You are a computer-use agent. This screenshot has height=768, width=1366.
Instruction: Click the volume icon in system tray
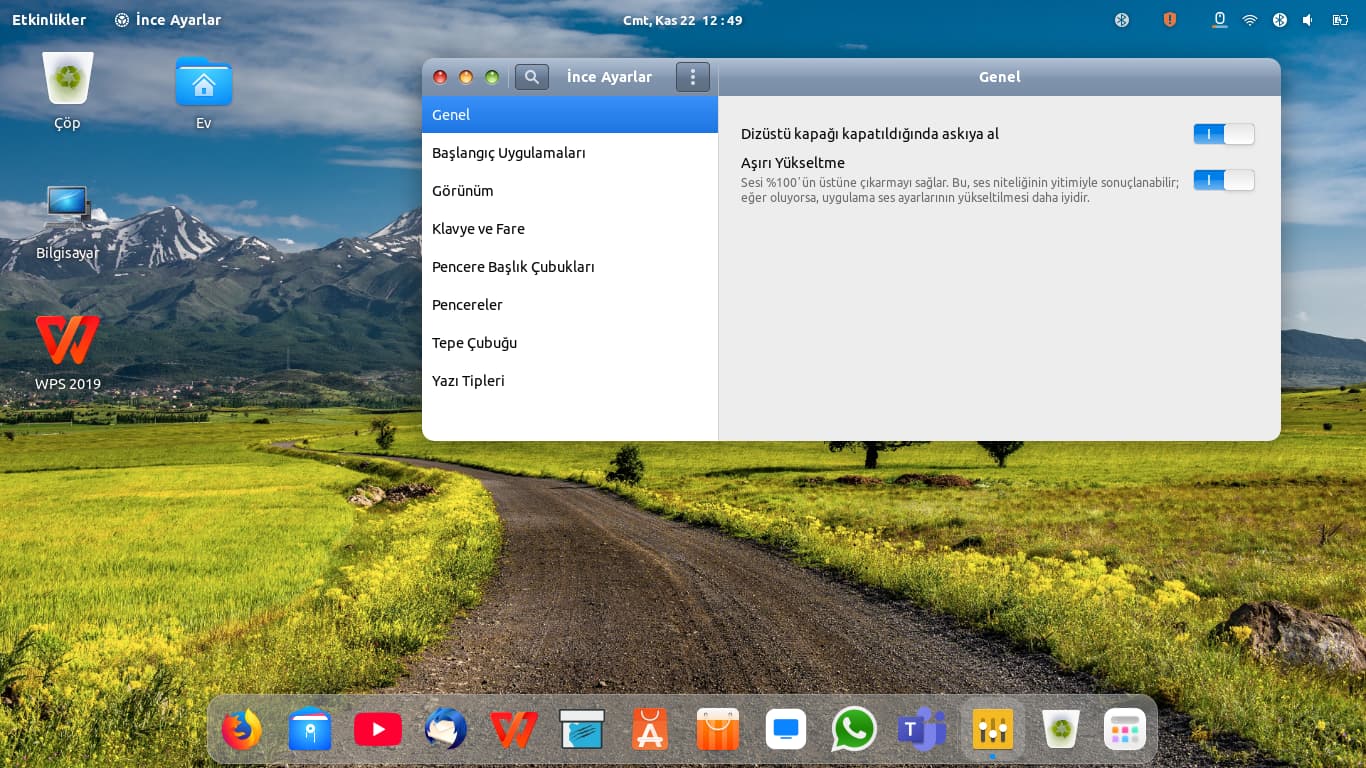coord(1308,20)
